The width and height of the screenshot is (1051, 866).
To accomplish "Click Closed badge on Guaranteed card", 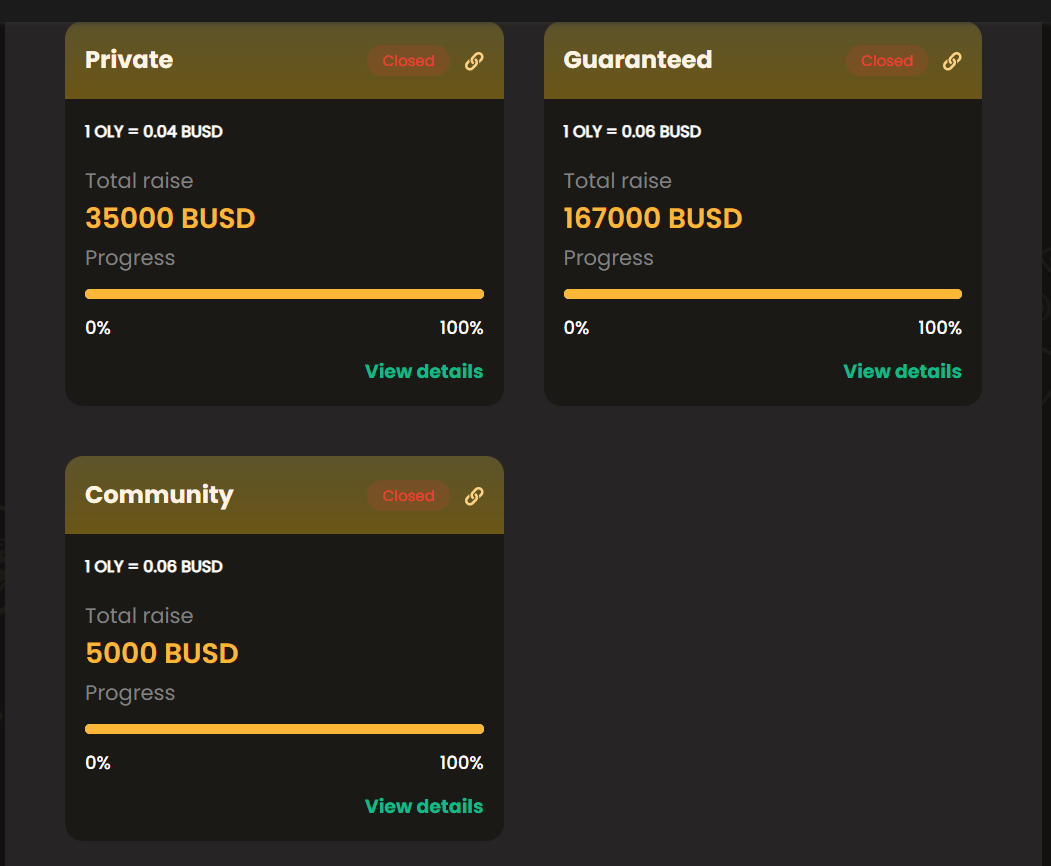I will click(887, 61).
